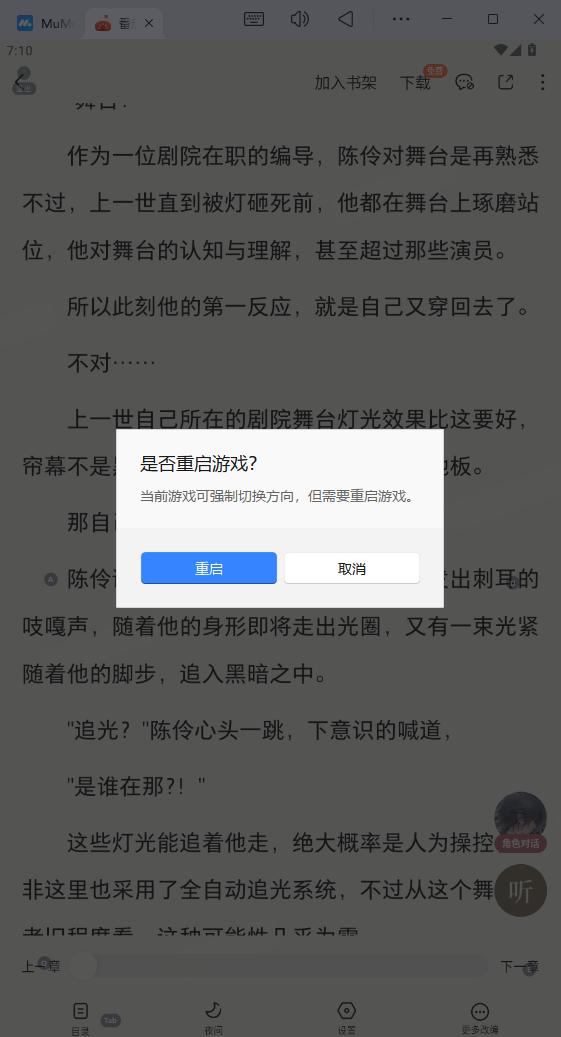Toggle 夜间 night mode
The height and width of the screenshot is (1037, 561).
click(x=213, y=1018)
